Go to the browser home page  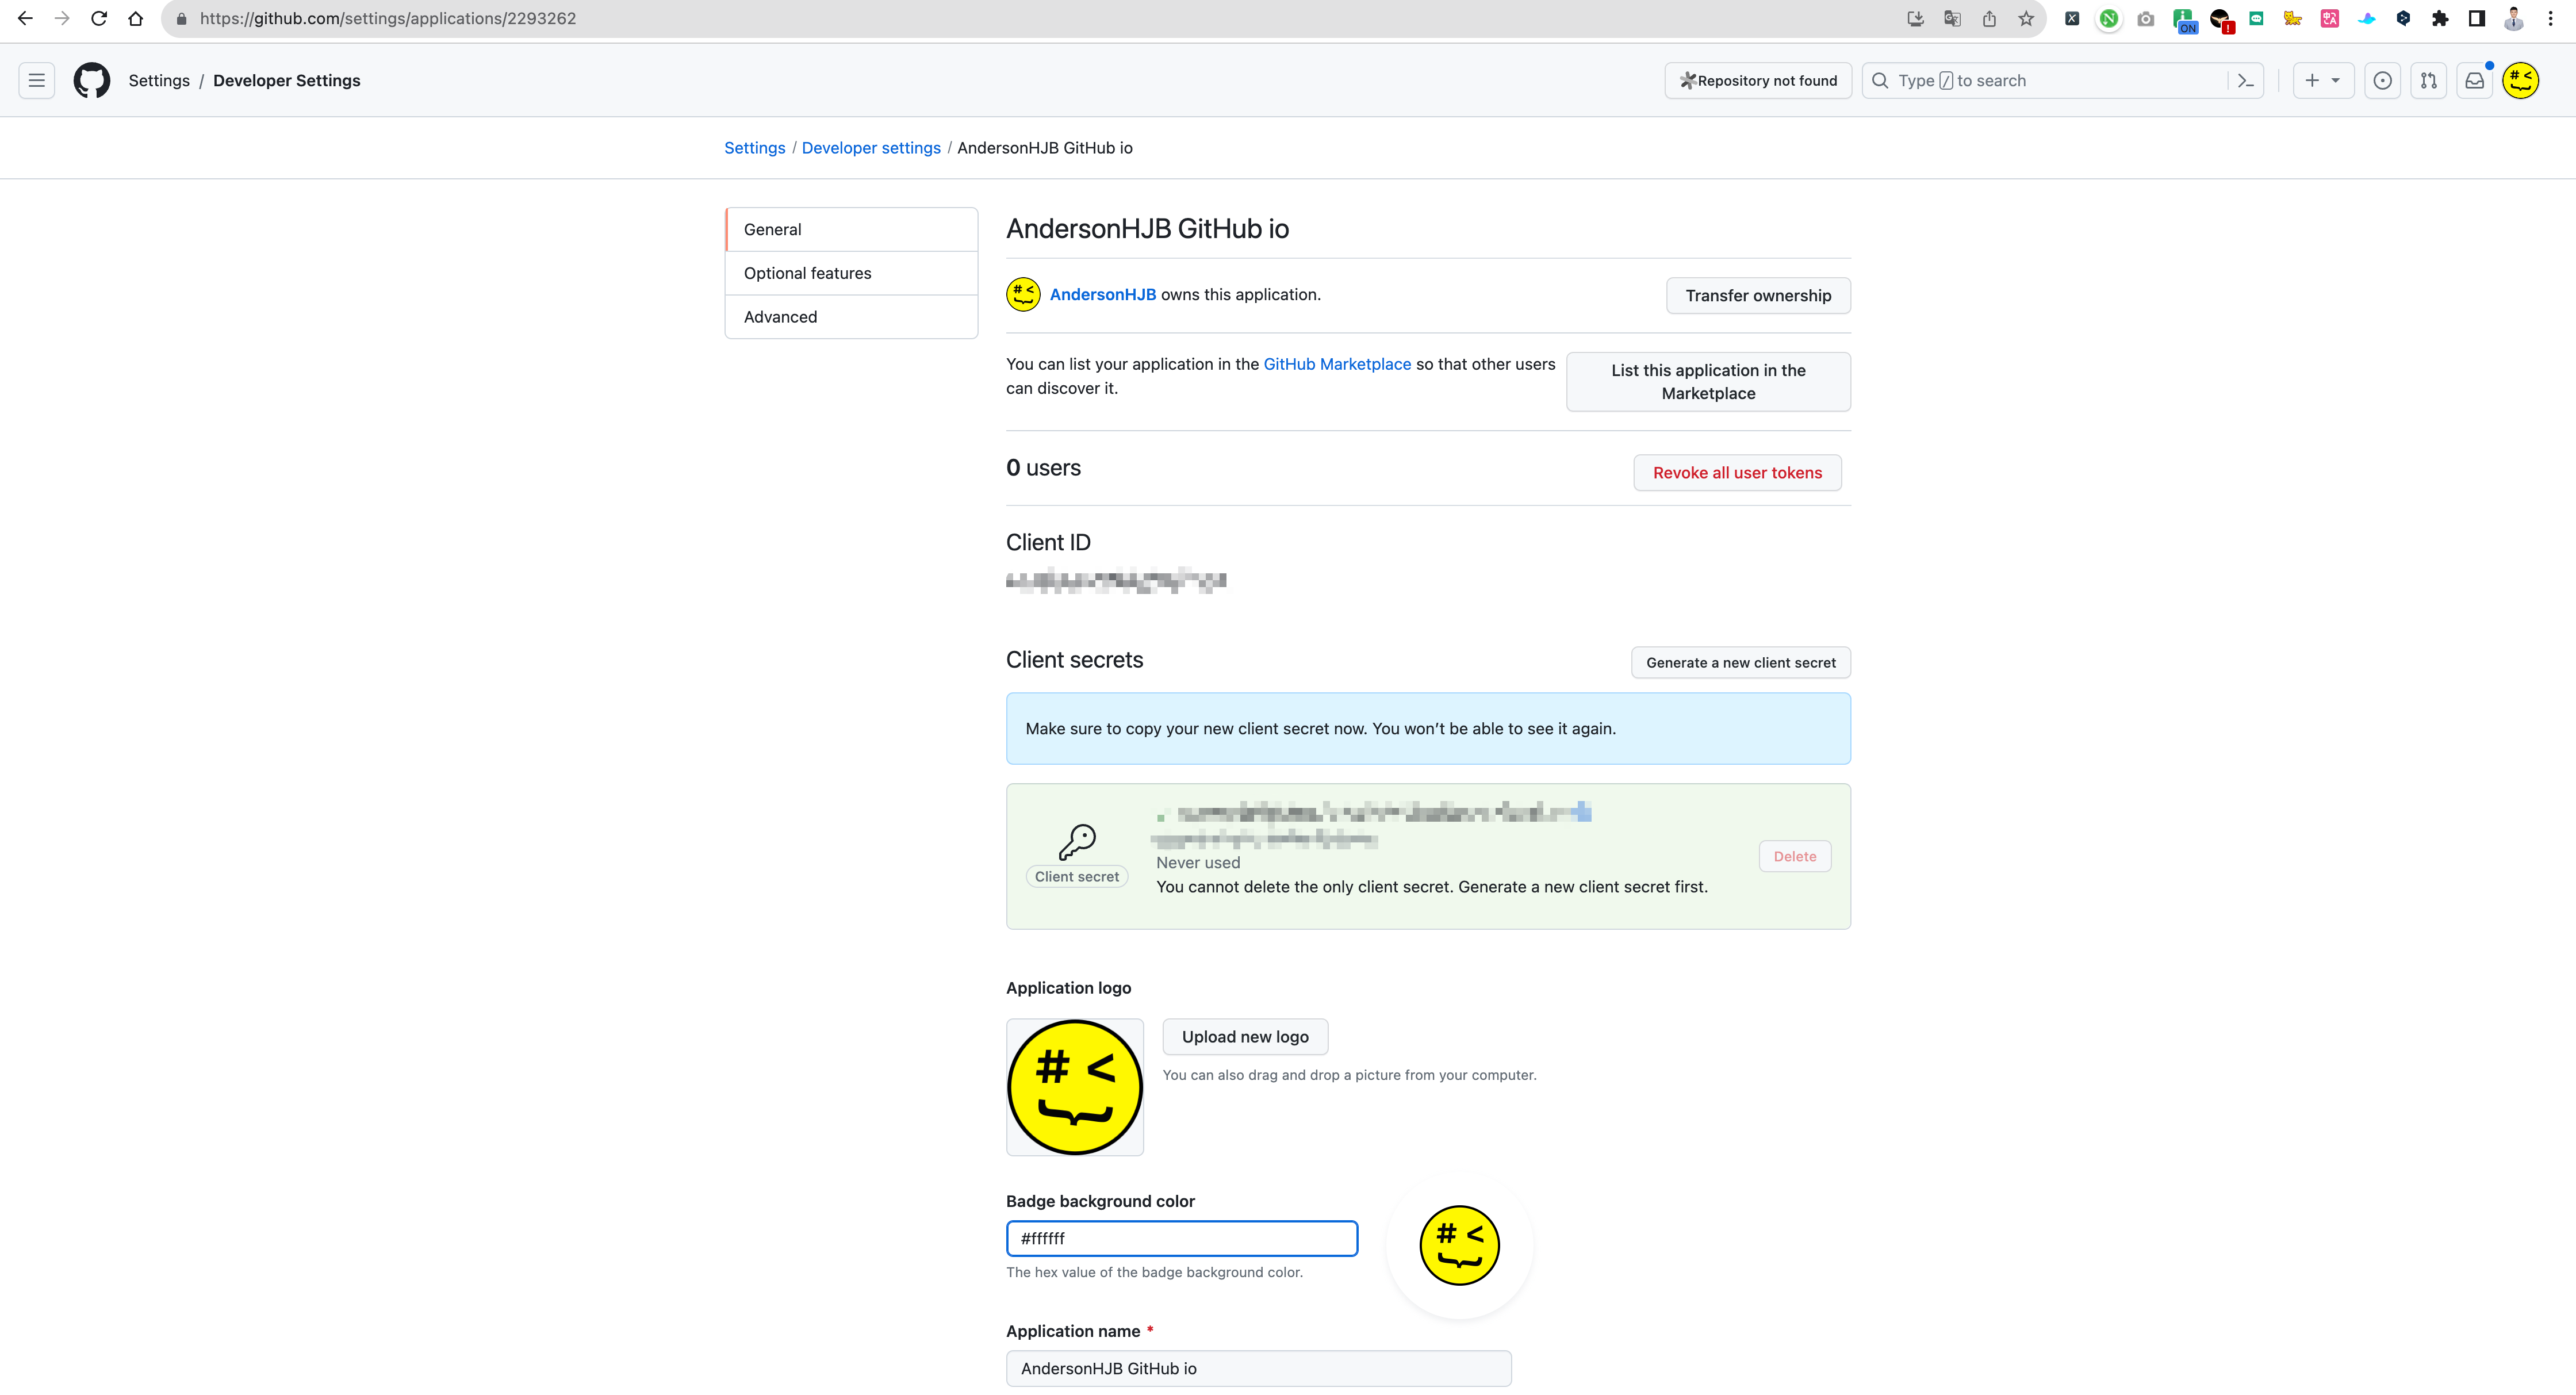136,18
